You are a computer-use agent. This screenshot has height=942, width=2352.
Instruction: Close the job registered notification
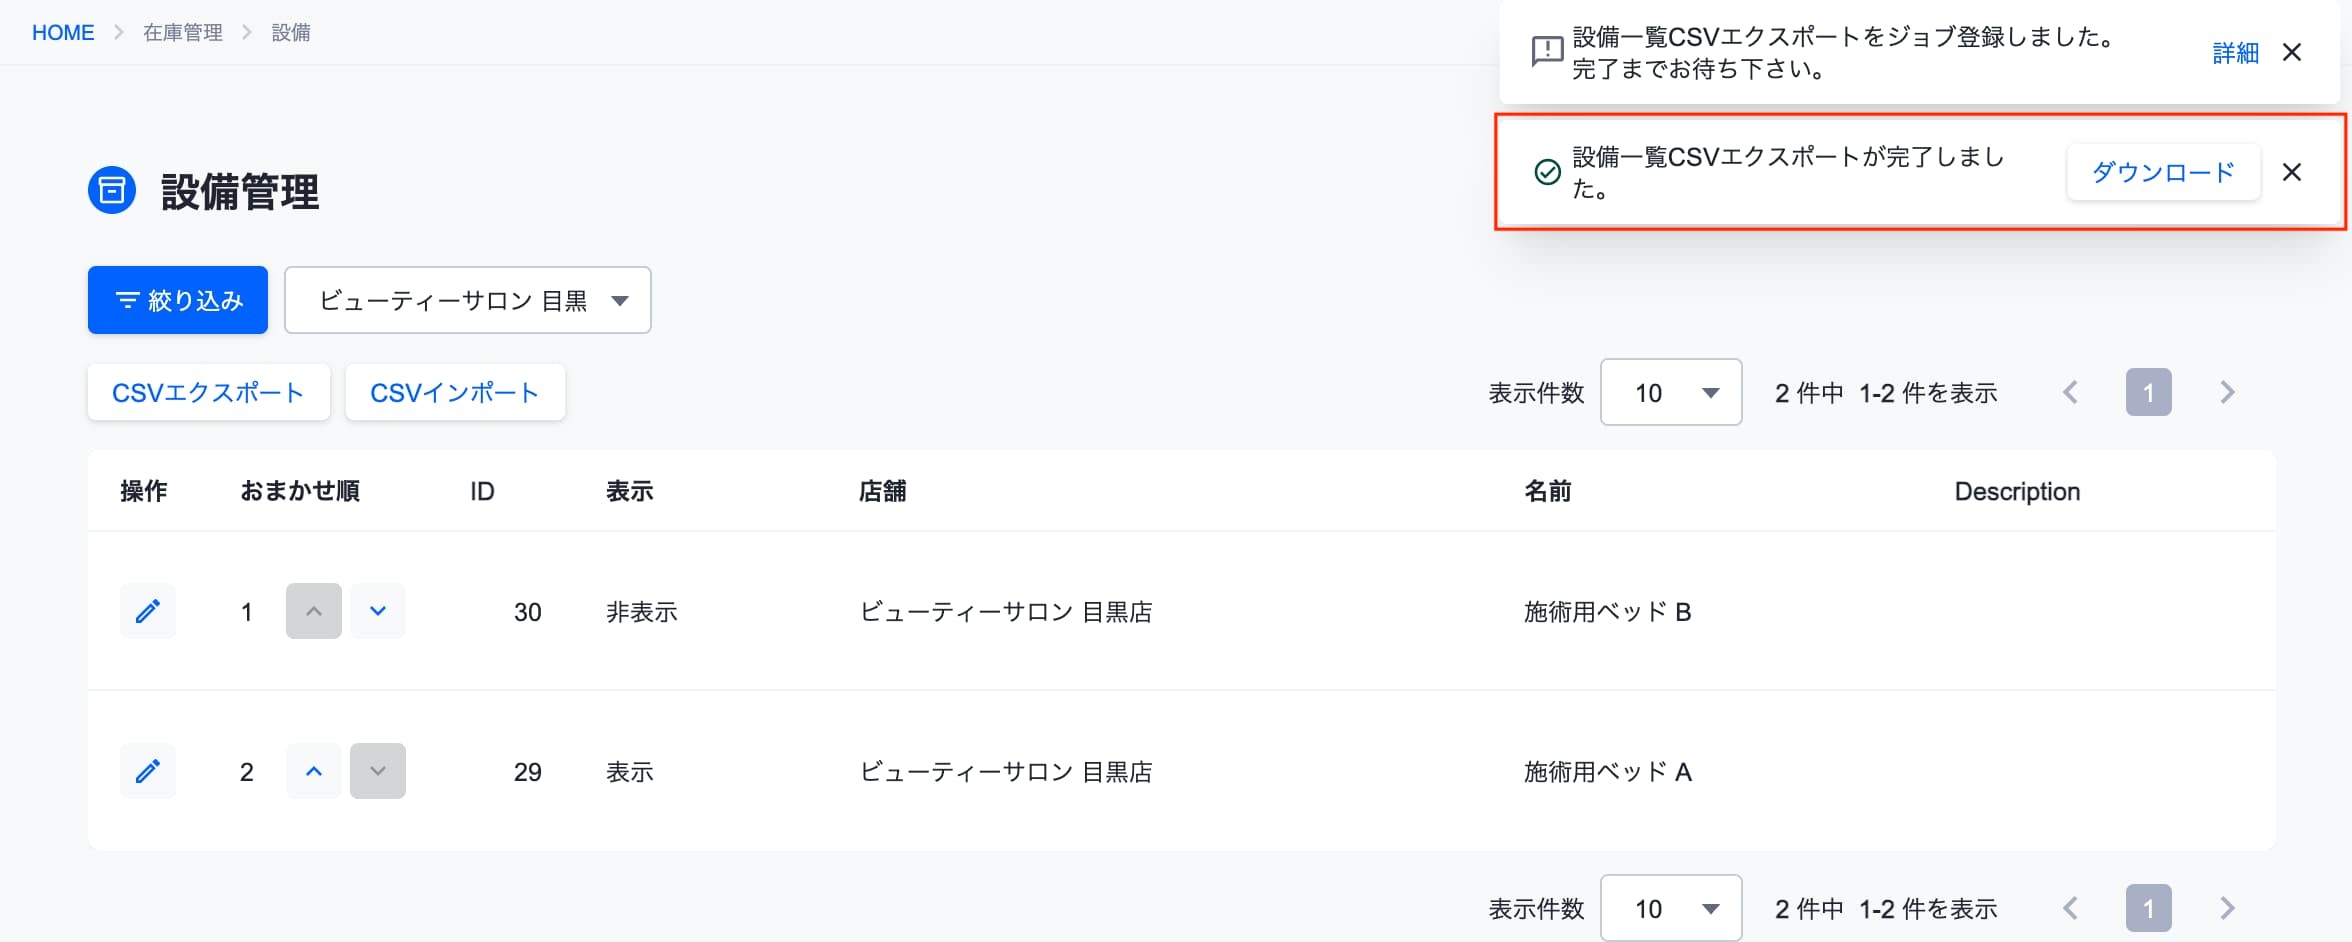[x=2292, y=52]
